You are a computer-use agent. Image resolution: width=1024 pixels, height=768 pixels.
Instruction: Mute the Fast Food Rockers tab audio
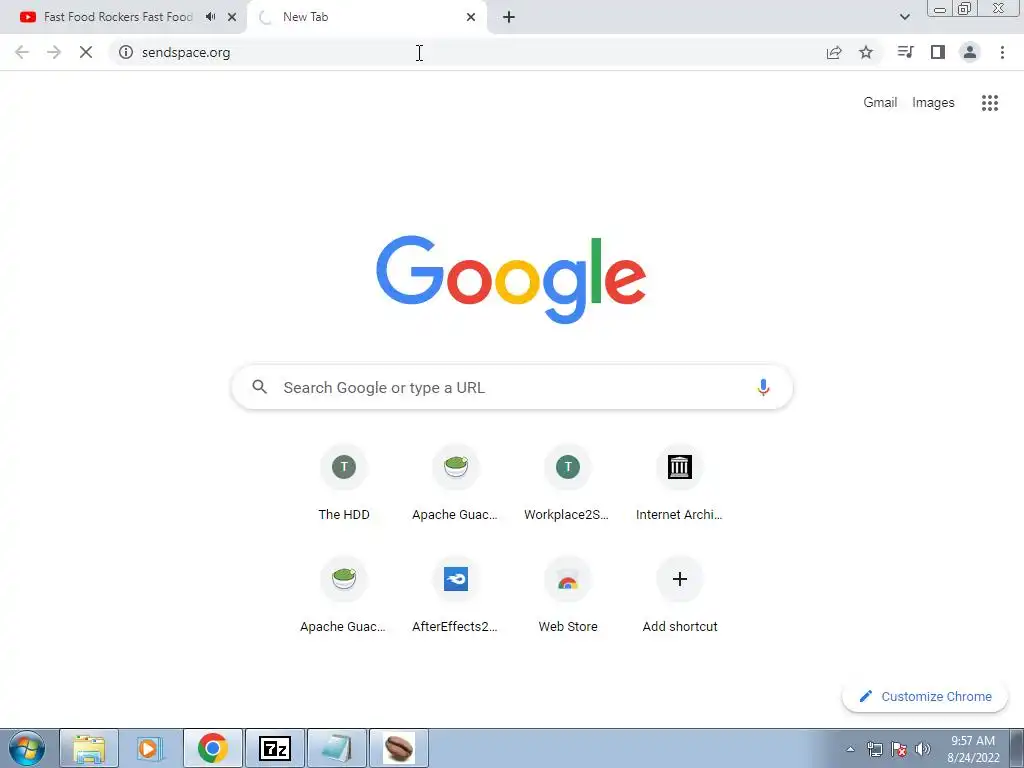210,17
